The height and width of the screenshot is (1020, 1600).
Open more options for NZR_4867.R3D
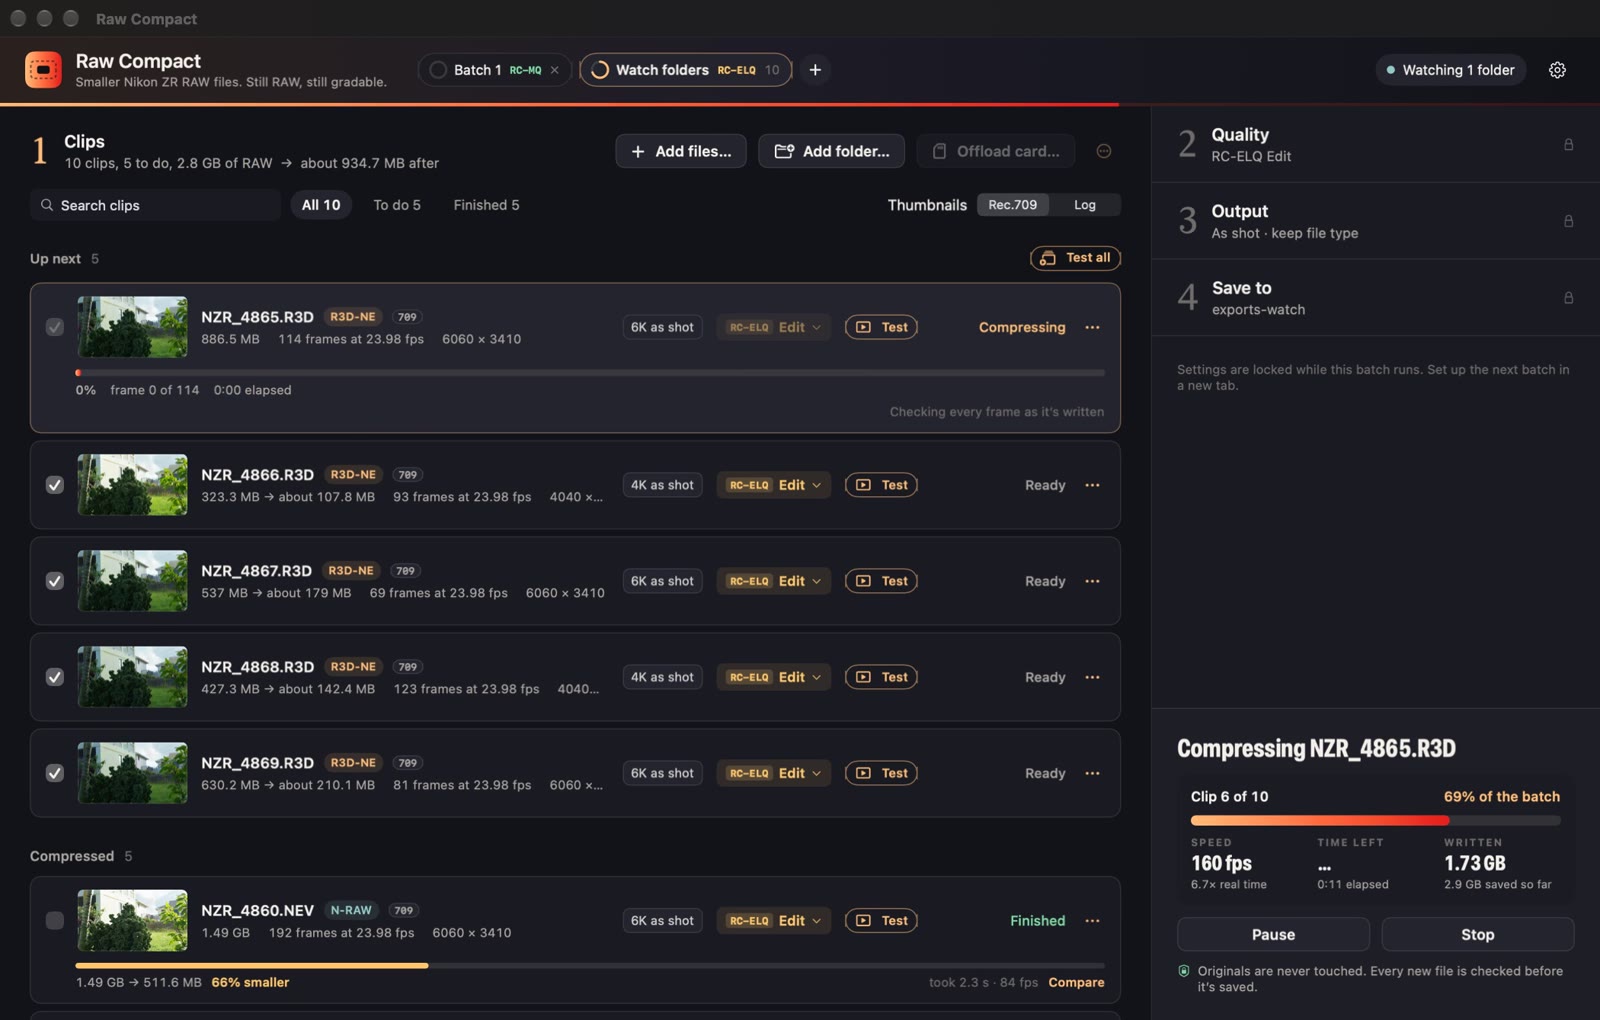(1092, 581)
